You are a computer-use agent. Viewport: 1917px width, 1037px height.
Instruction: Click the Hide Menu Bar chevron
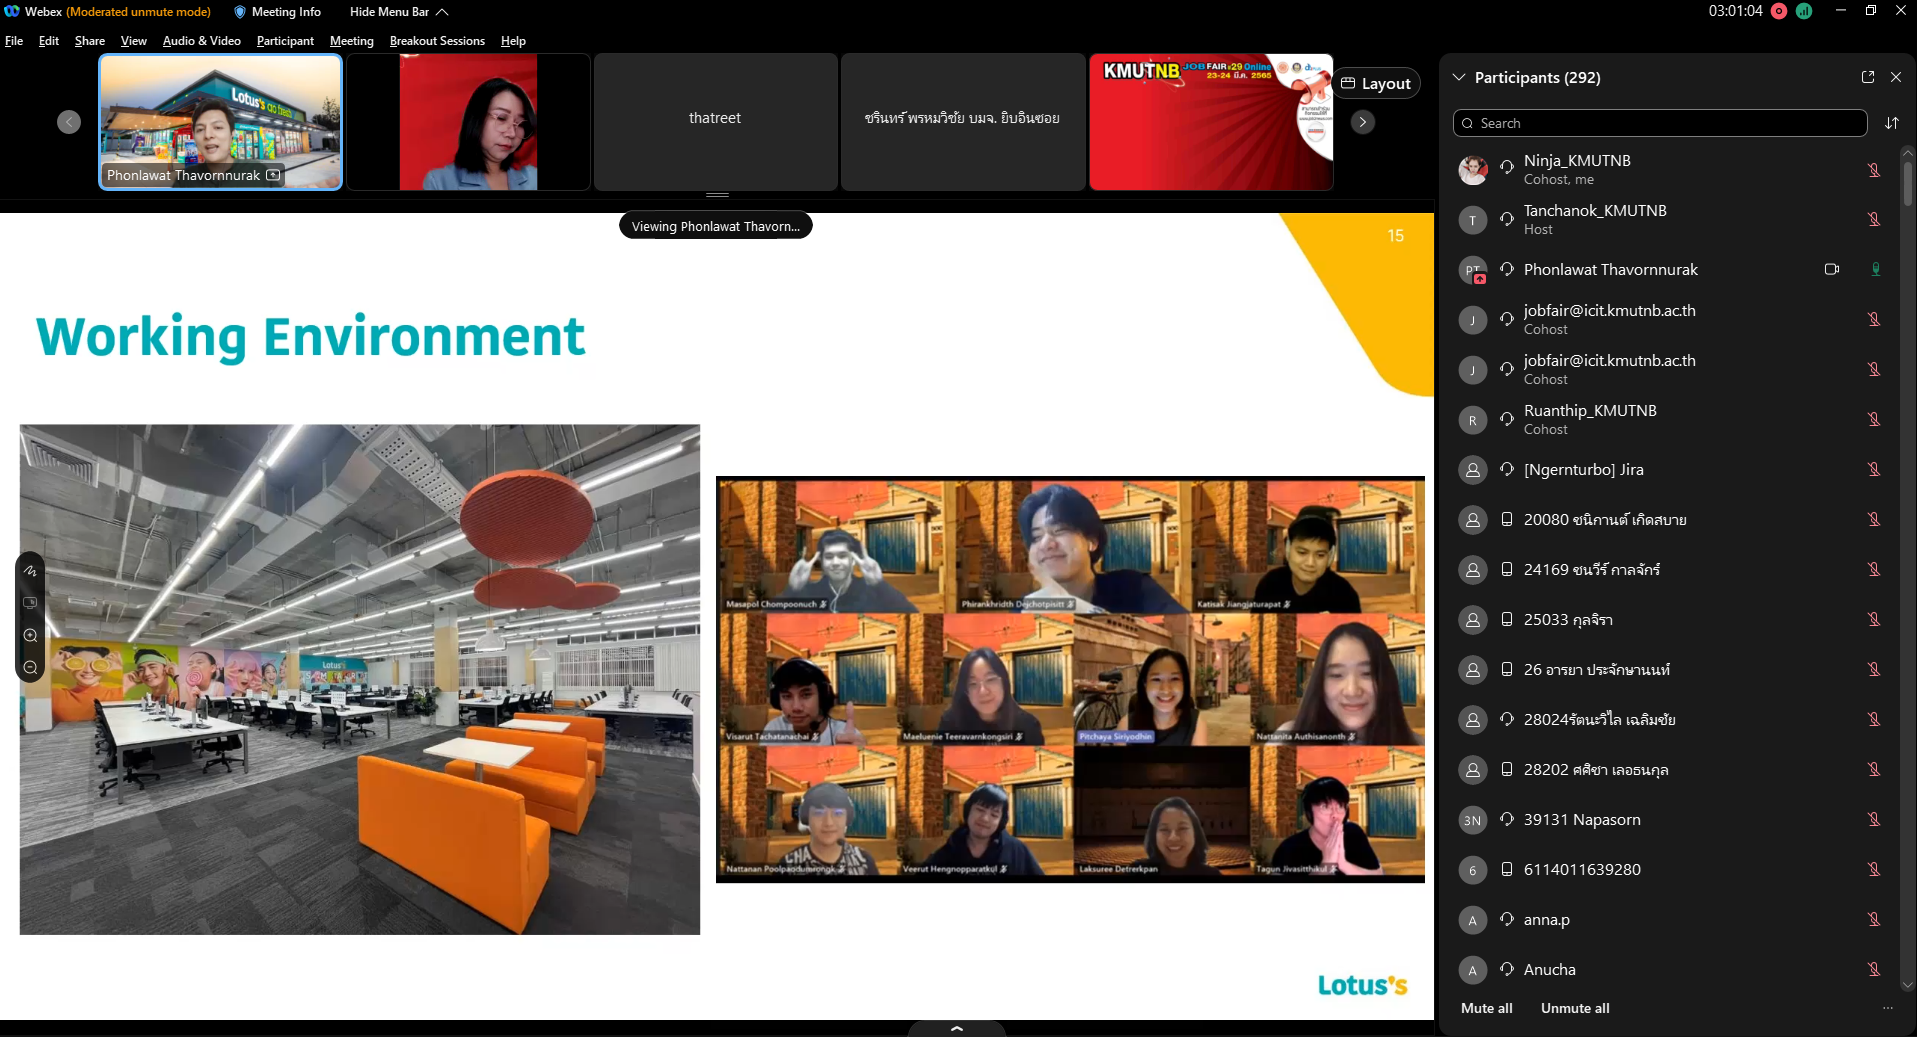[442, 12]
